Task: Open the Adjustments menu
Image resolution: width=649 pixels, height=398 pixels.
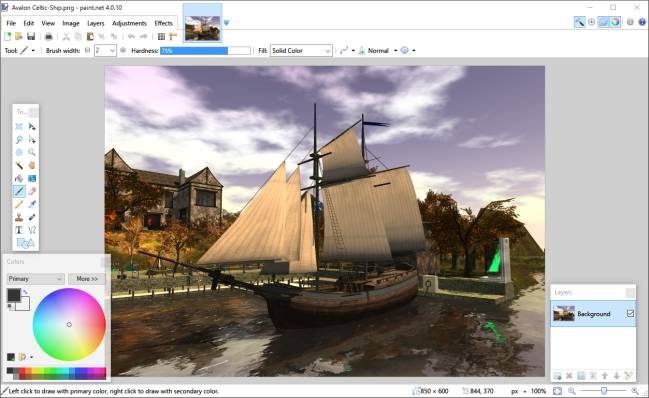Action: (129, 23)
